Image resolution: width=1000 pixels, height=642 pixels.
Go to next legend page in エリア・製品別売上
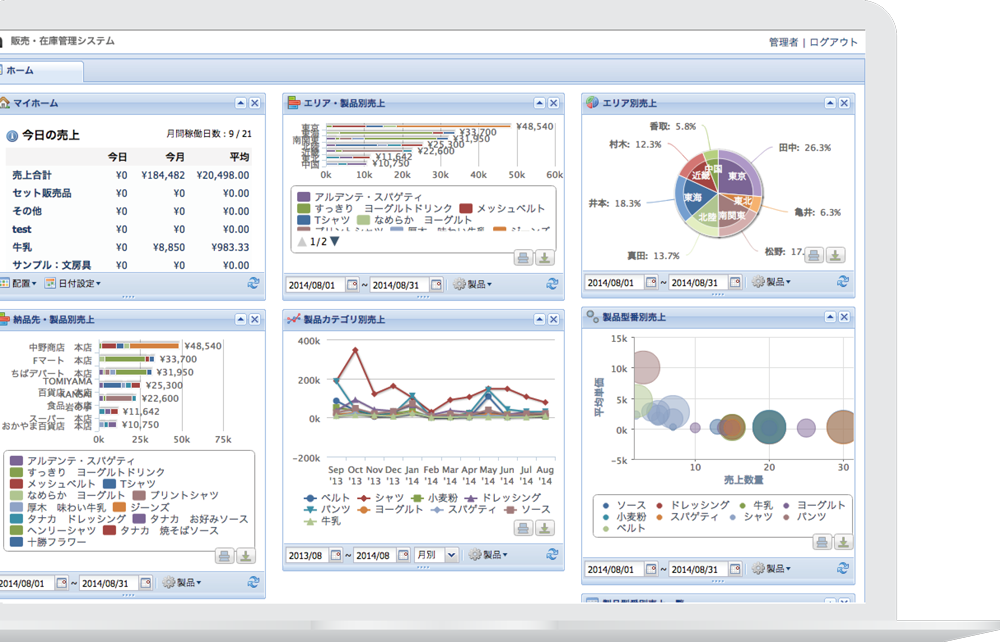334,242
